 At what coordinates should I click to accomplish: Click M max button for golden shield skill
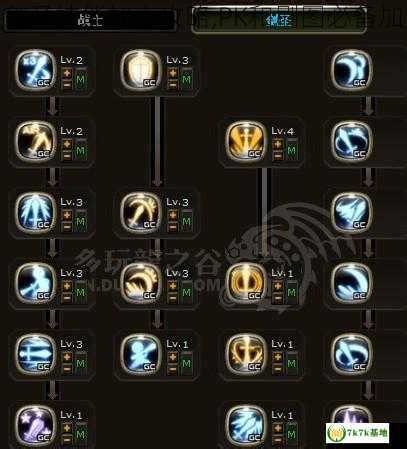pyautogui.click(x=187, y=79)
